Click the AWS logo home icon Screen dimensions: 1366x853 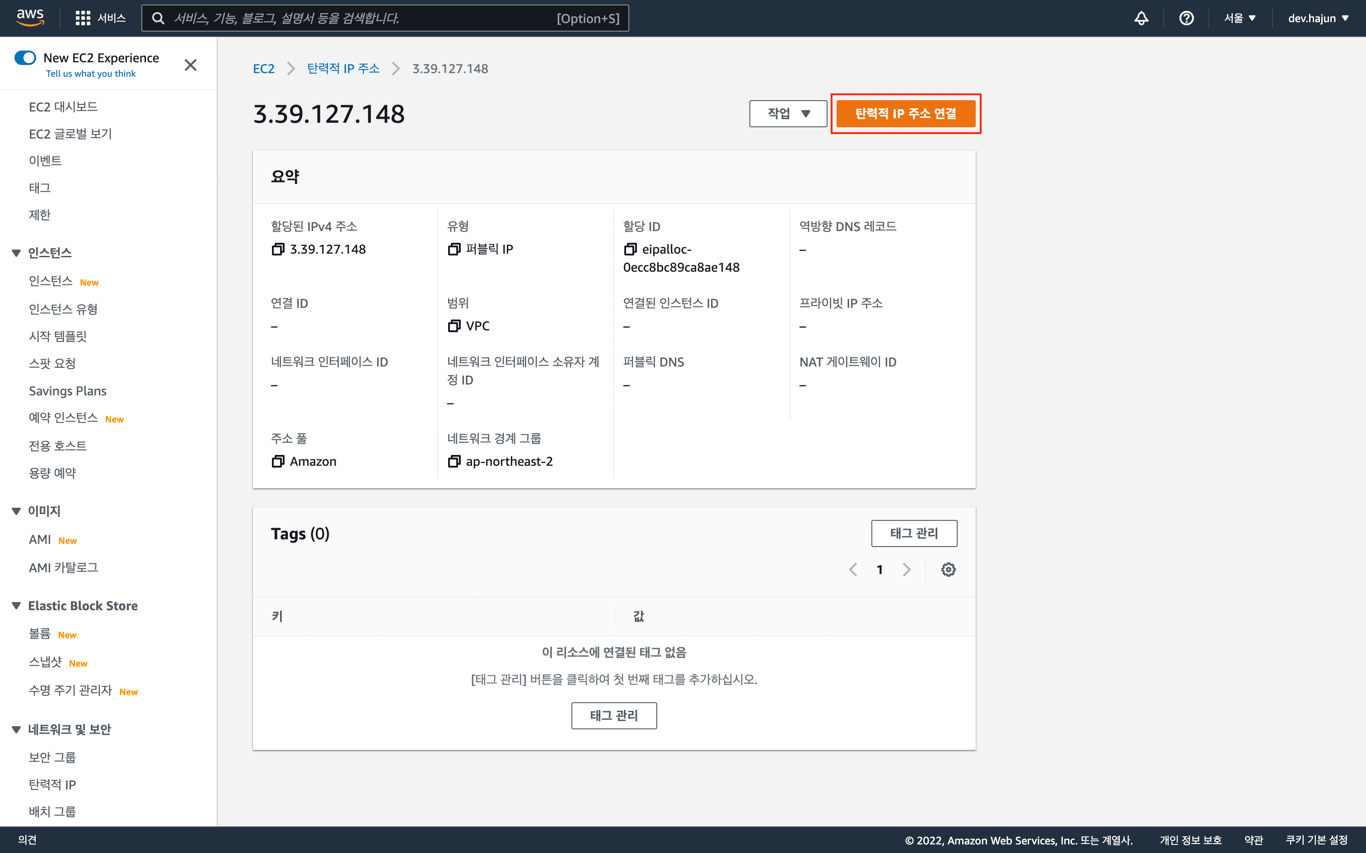click(x=30, y=17)
